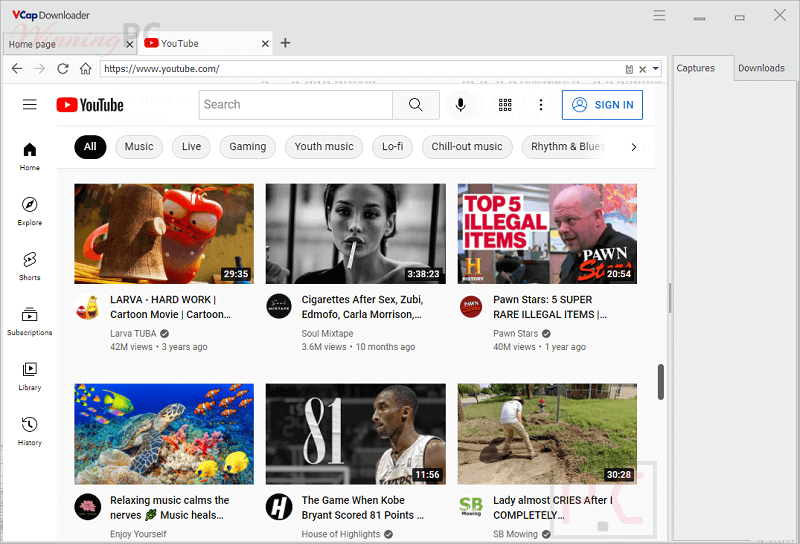Go to the browser home icon
Screen dimensions: 800x544
[86, 69]
